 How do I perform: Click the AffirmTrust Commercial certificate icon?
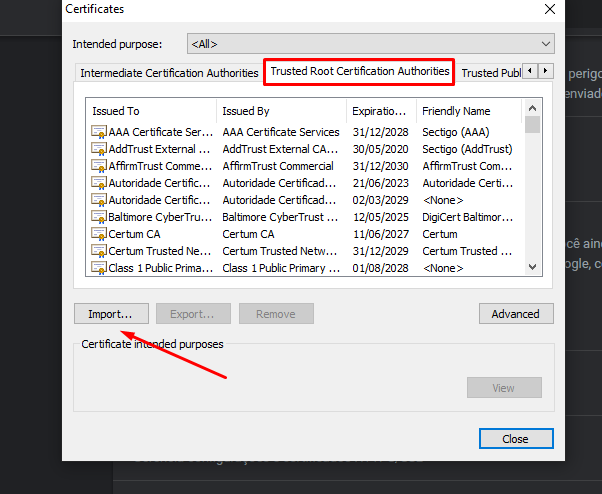(x=99, y=166)
